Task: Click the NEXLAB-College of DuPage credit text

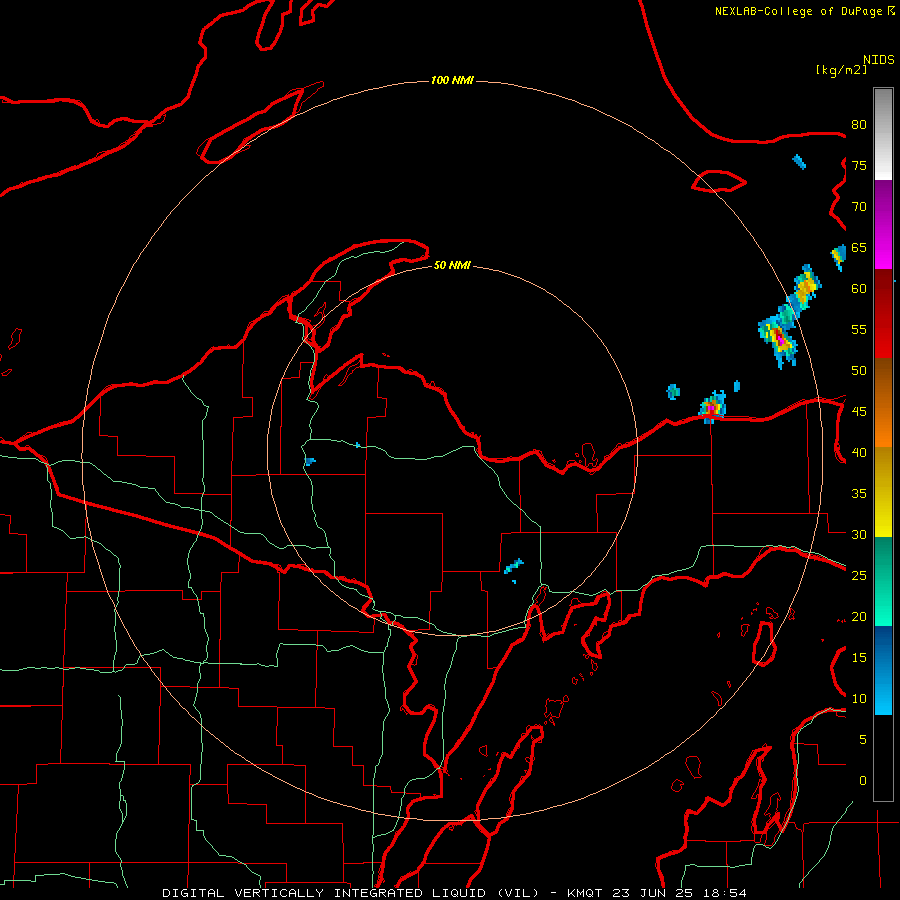Action: tap(805, 11)
